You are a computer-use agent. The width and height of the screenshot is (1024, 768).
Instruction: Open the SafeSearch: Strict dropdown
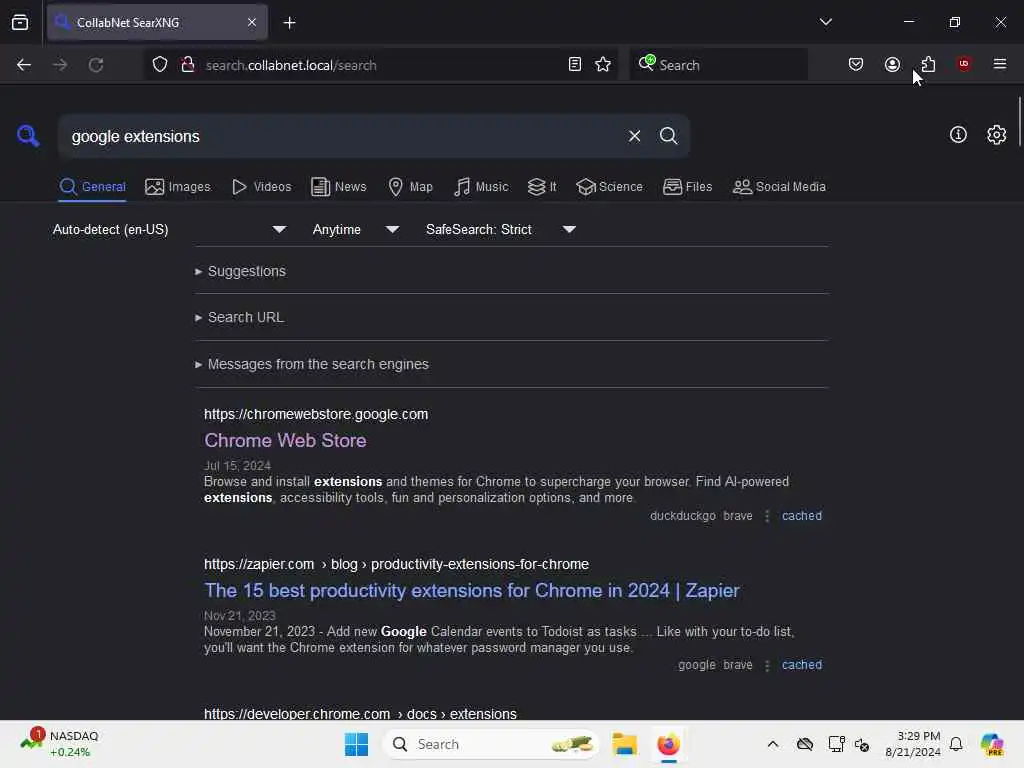click(x=501, y=229)
